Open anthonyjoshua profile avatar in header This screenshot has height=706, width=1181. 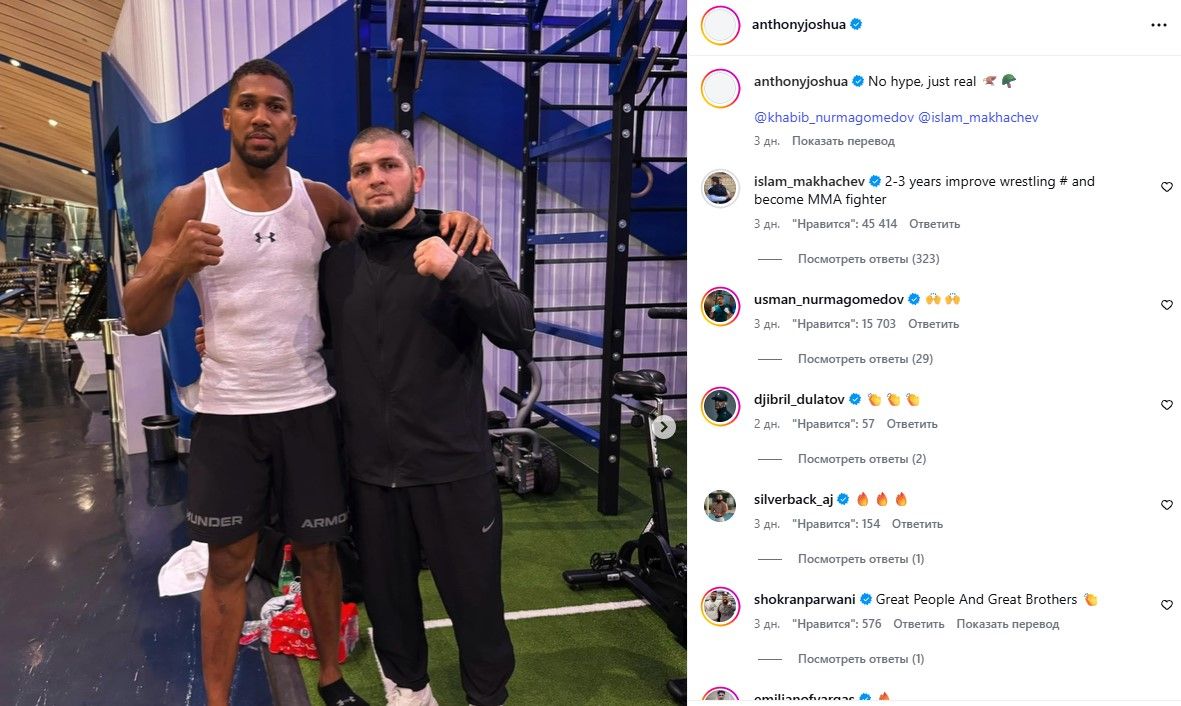pyautogui.click(x=720, y=25)
